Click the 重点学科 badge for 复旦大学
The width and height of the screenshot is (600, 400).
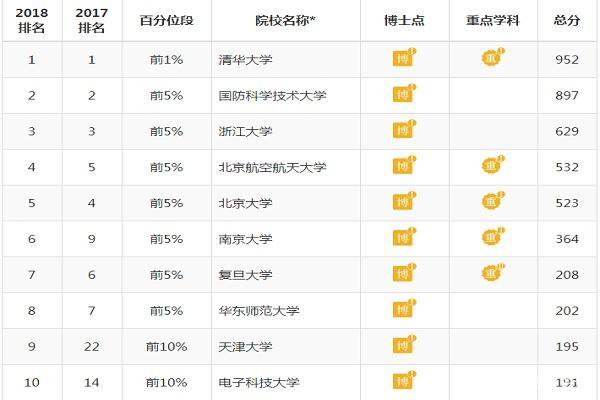pyautogui.click(x=493, y=272)
